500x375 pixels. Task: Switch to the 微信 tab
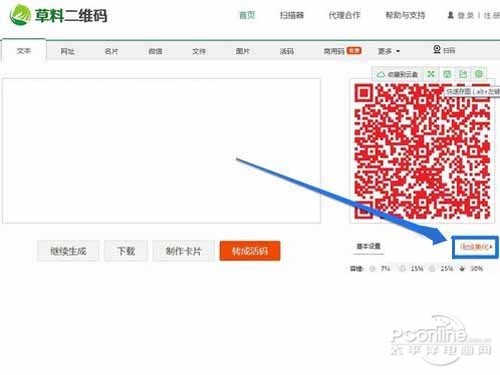point(155,51)
